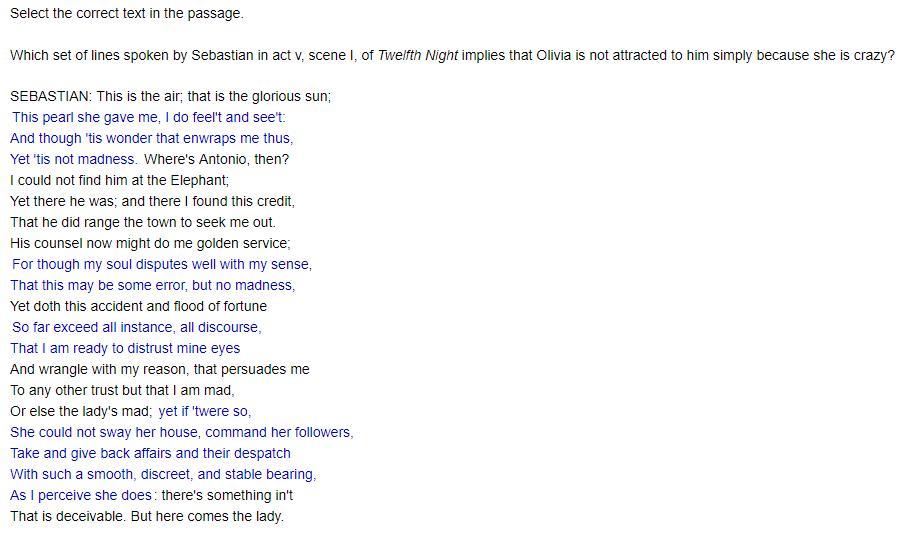Select "She could not sway her house" line
The width and height of the screenshot is (900, 544).
click(x=182, y=432)
